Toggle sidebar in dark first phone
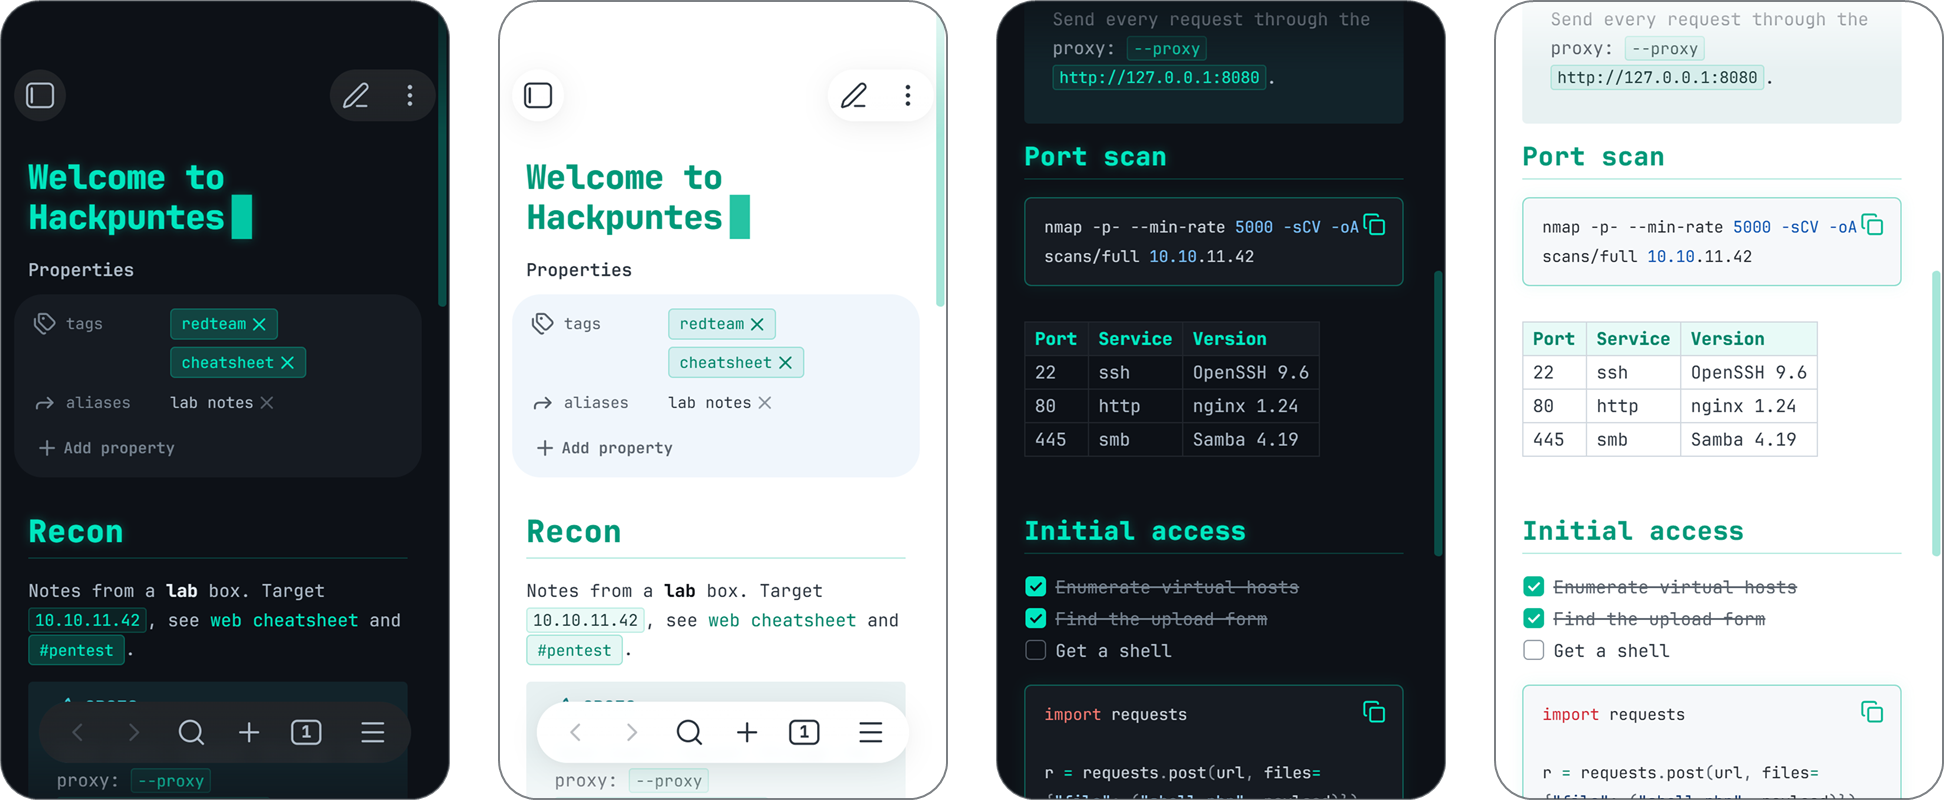Viewport: 1944px width, 800px height. pos(40,95)
